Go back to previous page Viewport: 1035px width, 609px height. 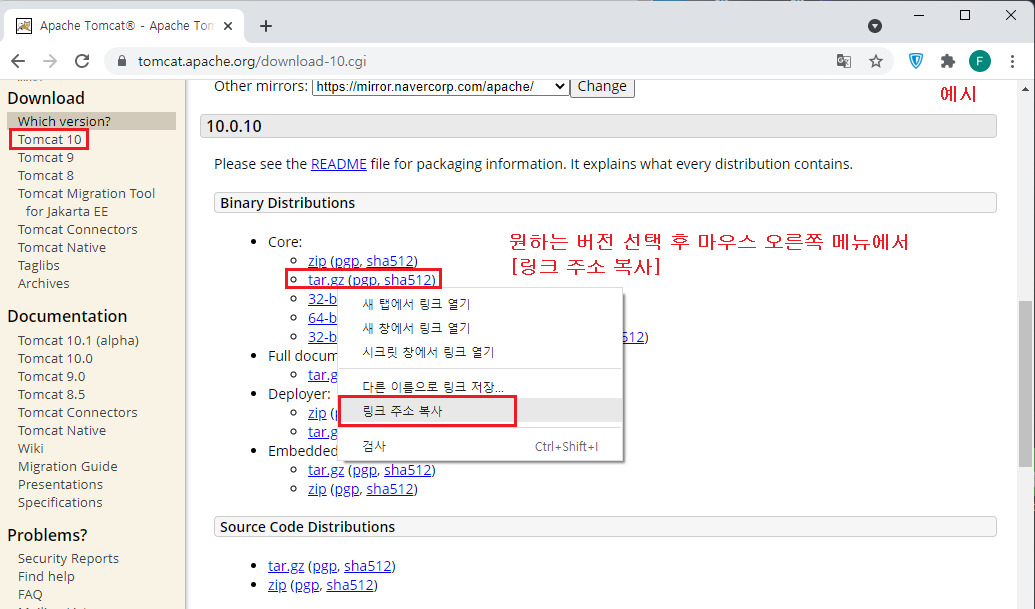click(x=18, y=61)
